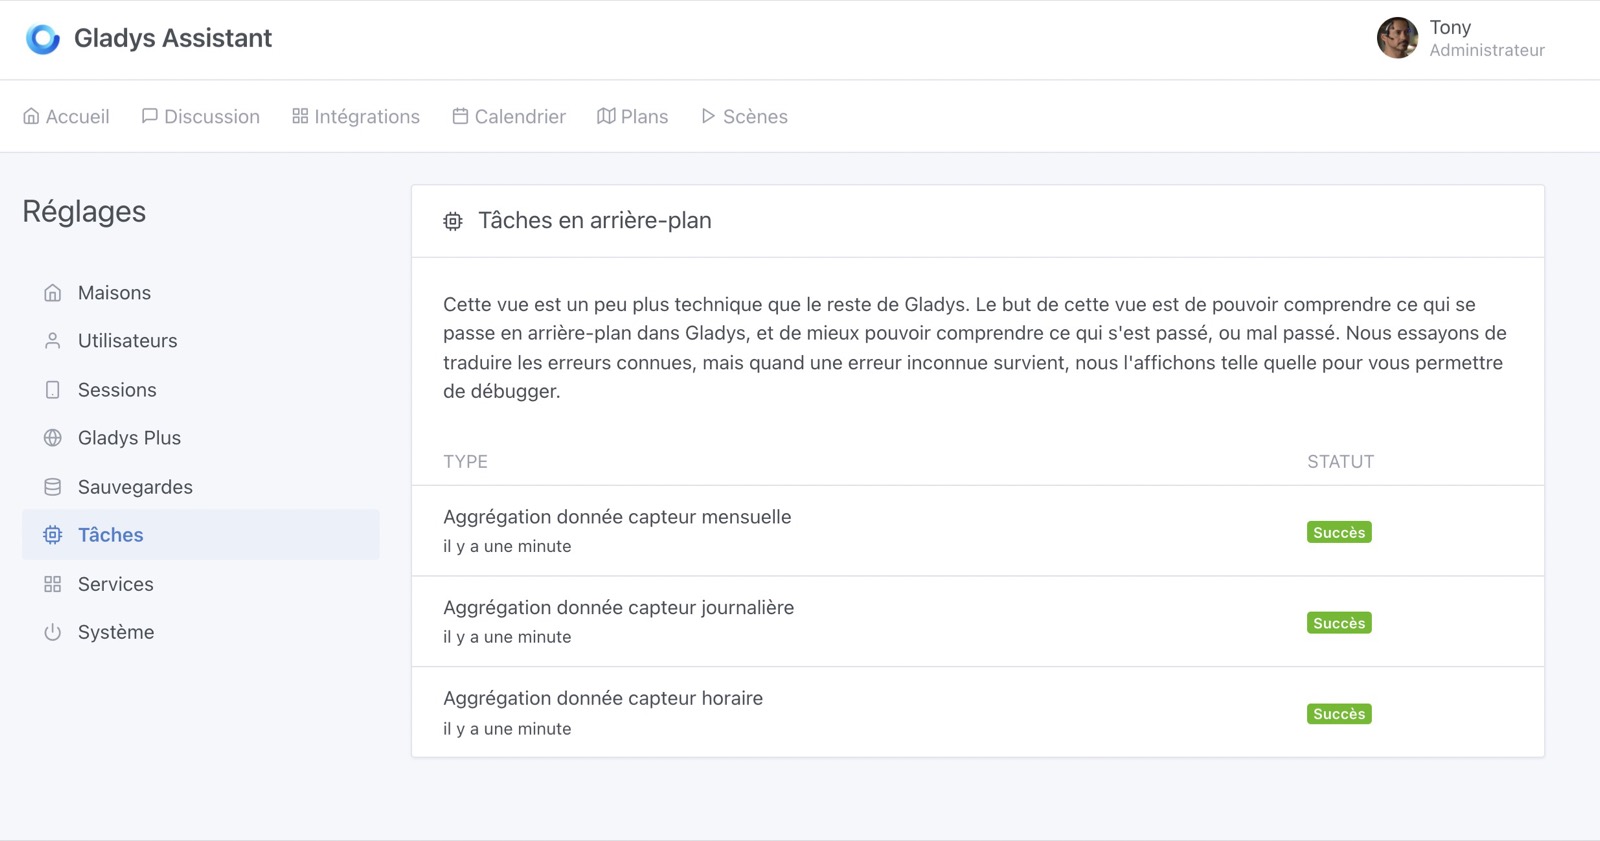1600x841 pixels.
Task: Click the Utilisateurs person icon
Action: (53, 341)
